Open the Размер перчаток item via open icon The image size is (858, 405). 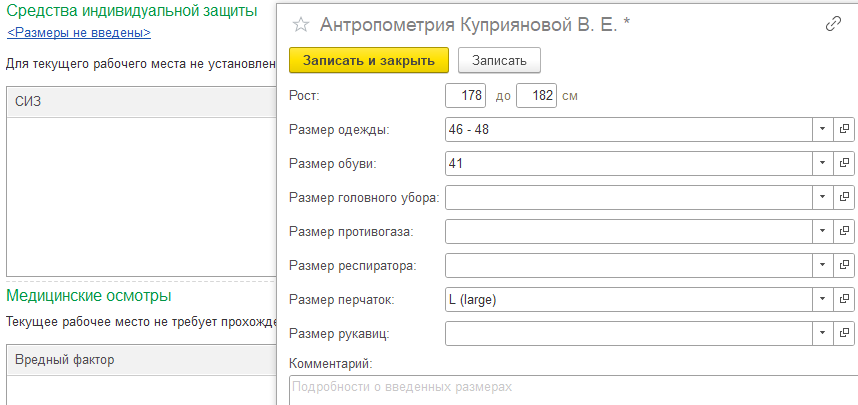[x=844, y=299]
